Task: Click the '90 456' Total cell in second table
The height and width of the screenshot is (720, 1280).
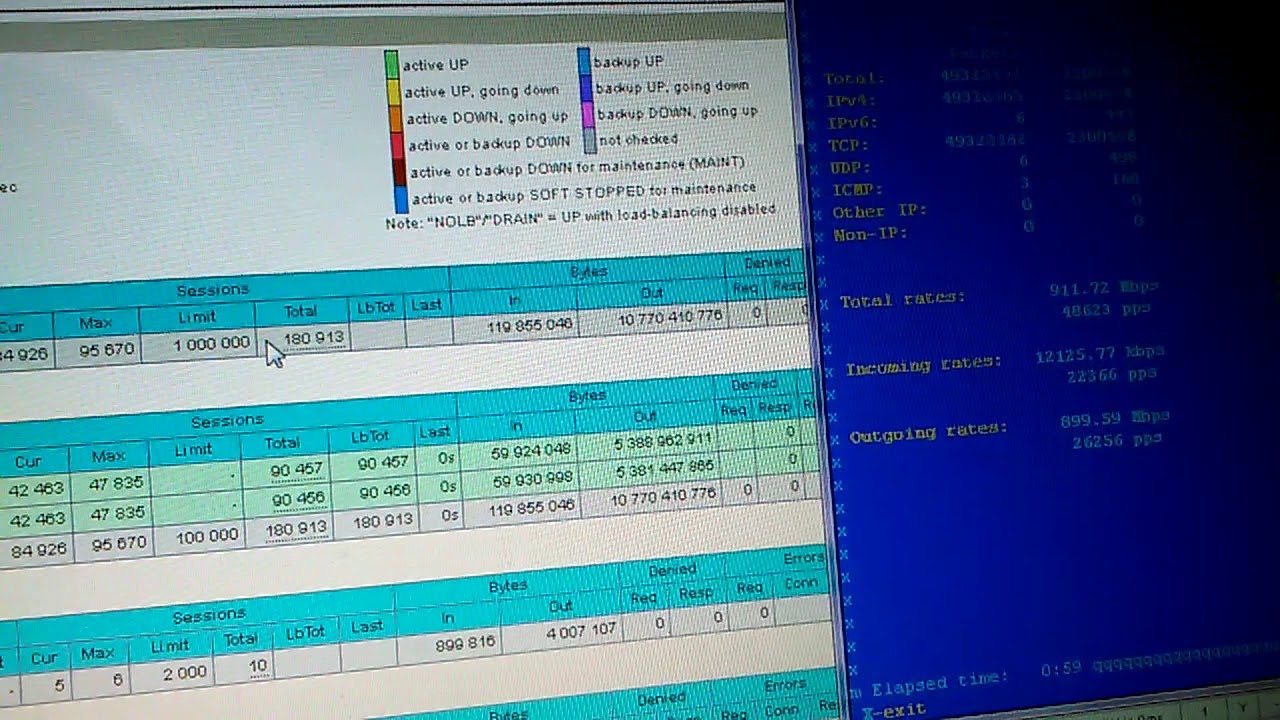Action: point(297,499)
